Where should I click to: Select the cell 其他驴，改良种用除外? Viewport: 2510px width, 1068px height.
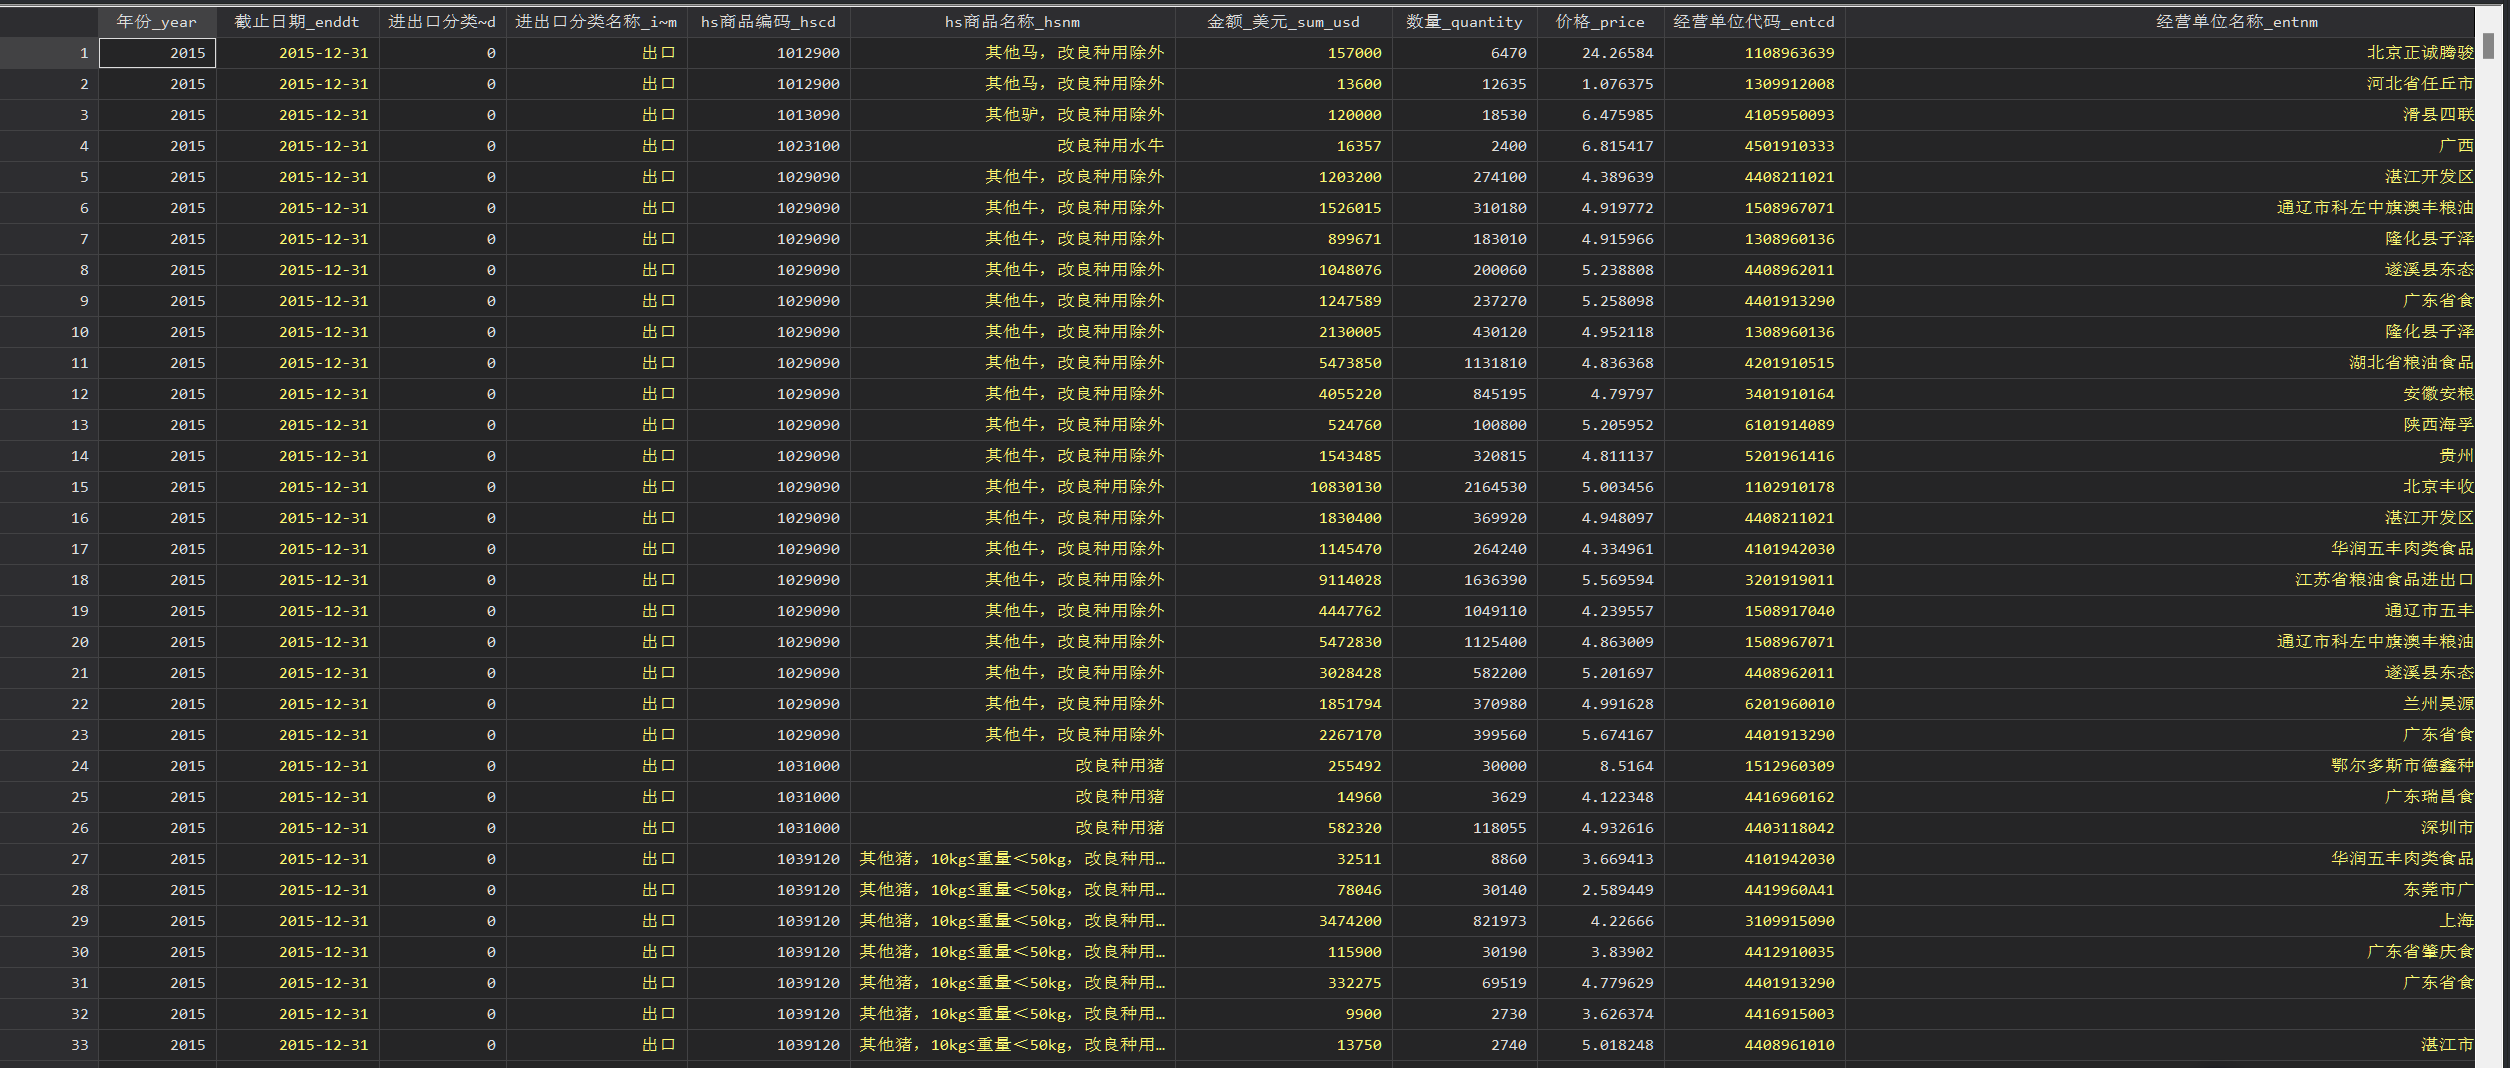1012,115
